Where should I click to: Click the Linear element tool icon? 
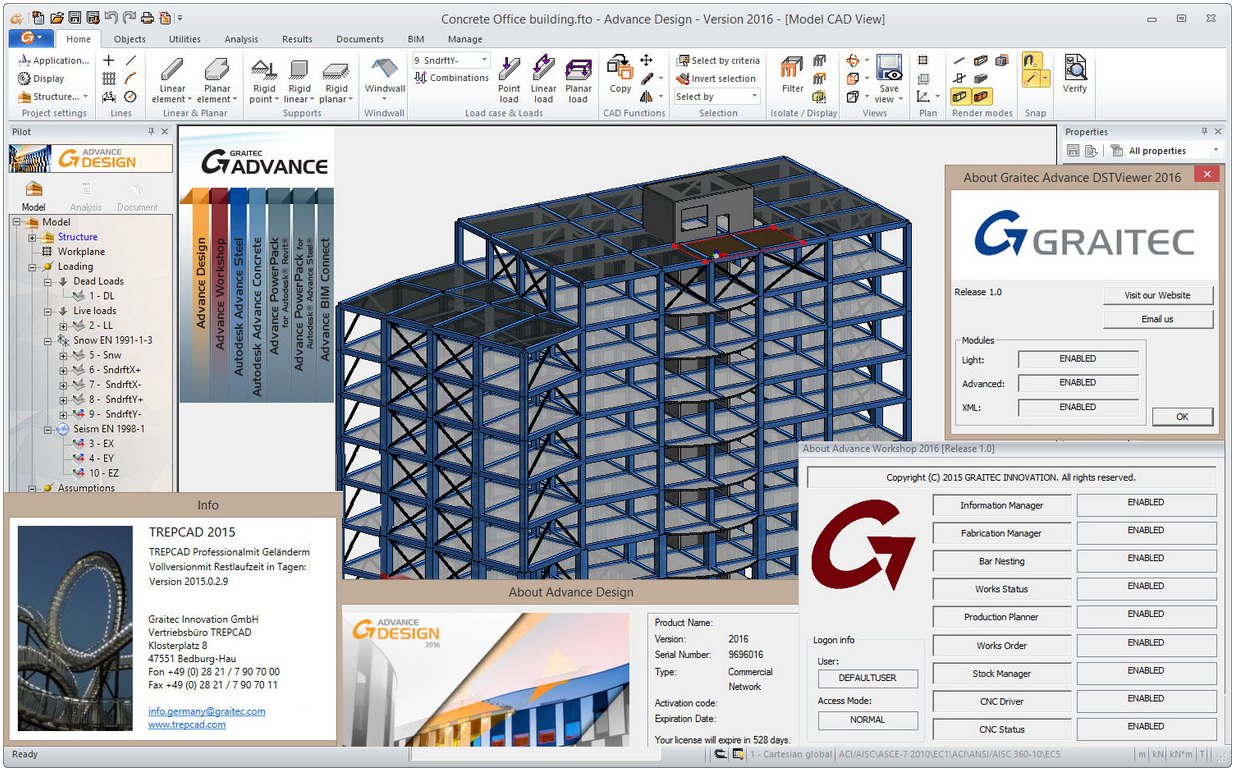tap(172, 70)
